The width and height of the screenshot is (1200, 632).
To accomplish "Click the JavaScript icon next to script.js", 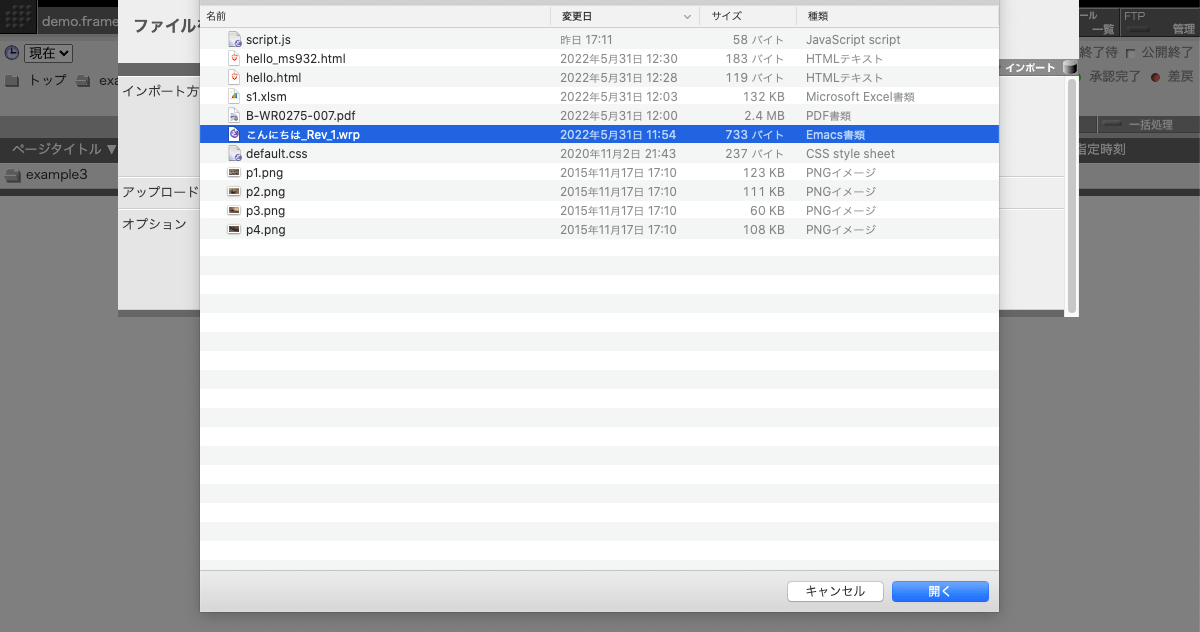I will tap(234, 39).
